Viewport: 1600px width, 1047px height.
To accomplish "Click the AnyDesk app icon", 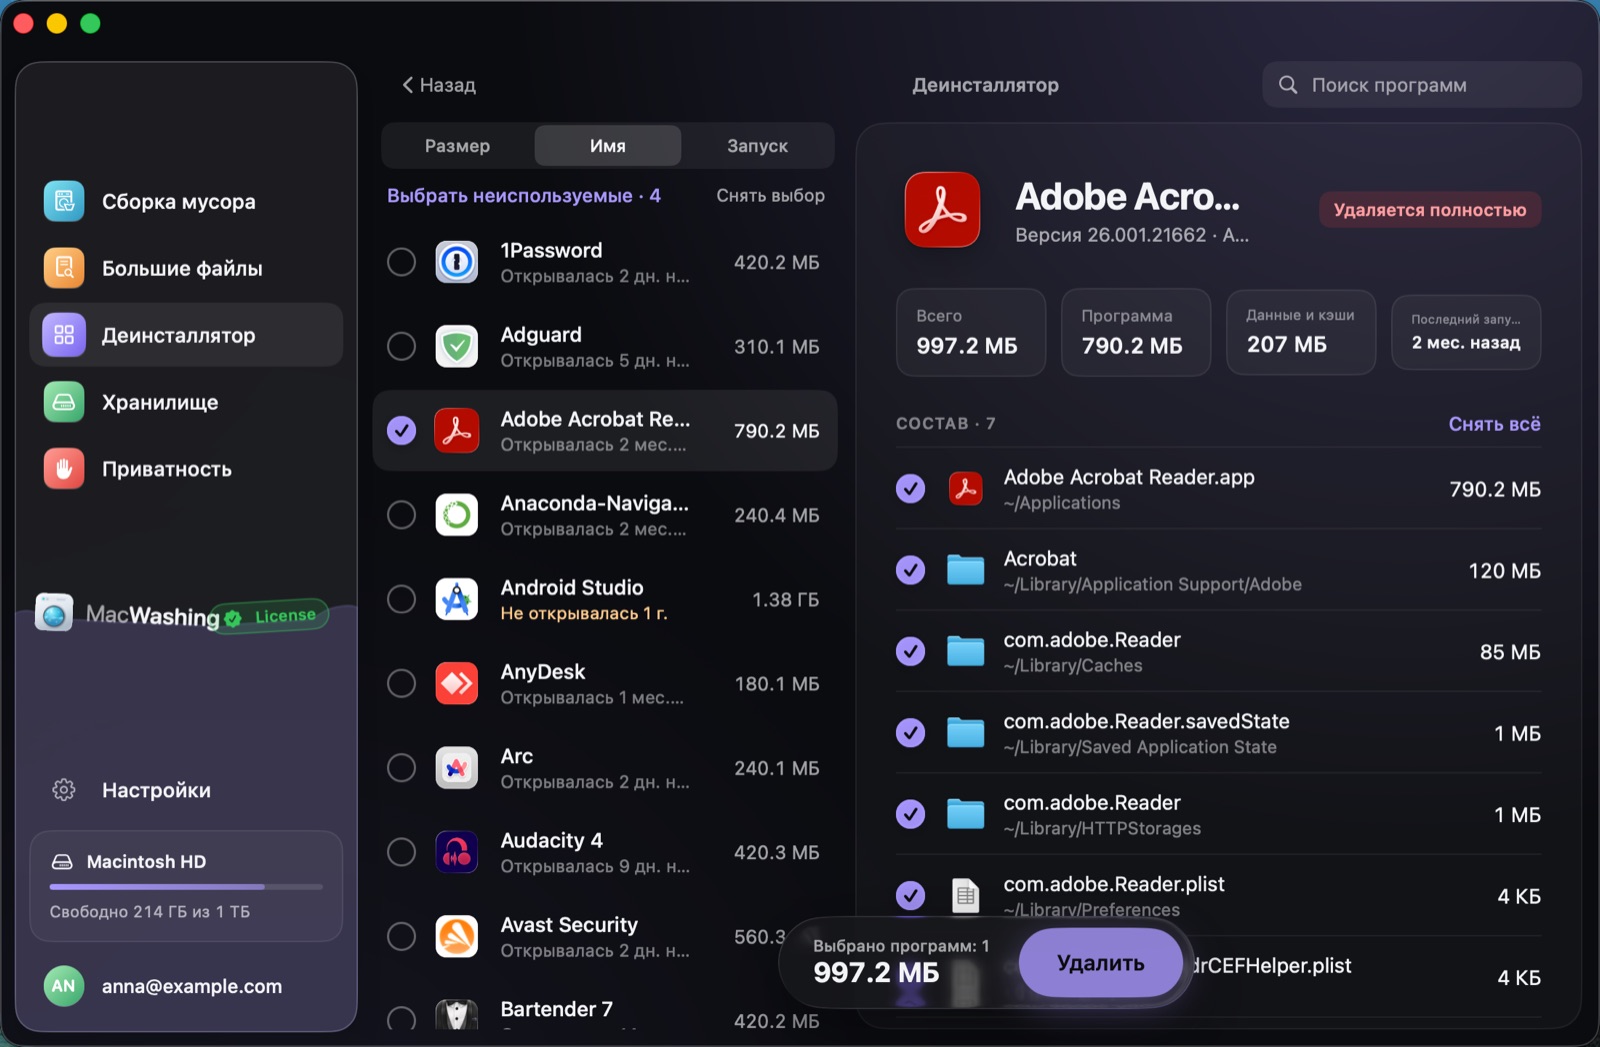I will pos(457,683).
